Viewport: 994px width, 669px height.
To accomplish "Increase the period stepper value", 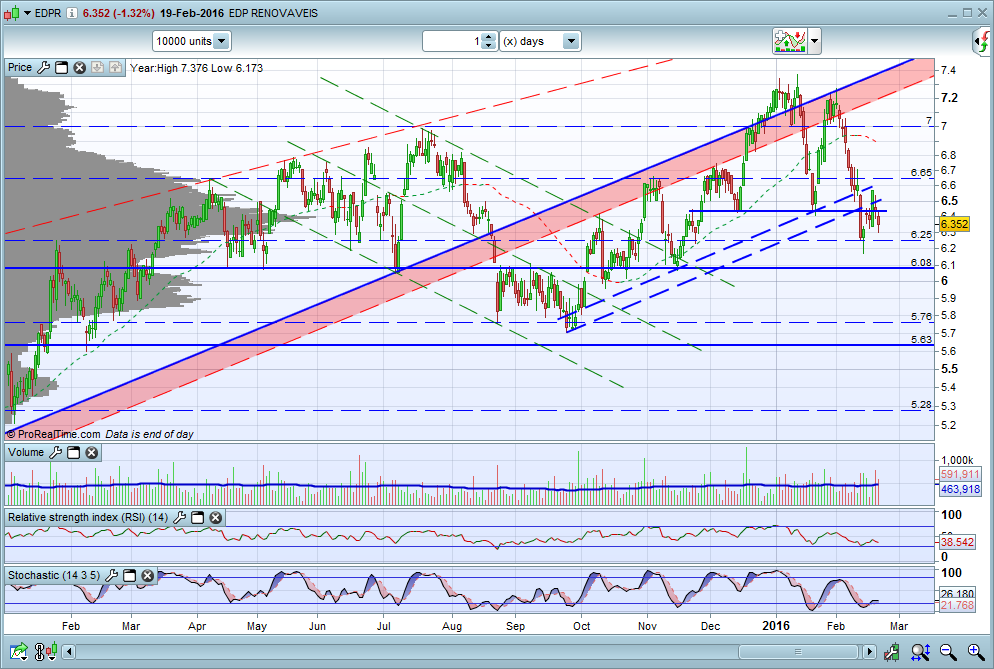I will tap(488, 37).
